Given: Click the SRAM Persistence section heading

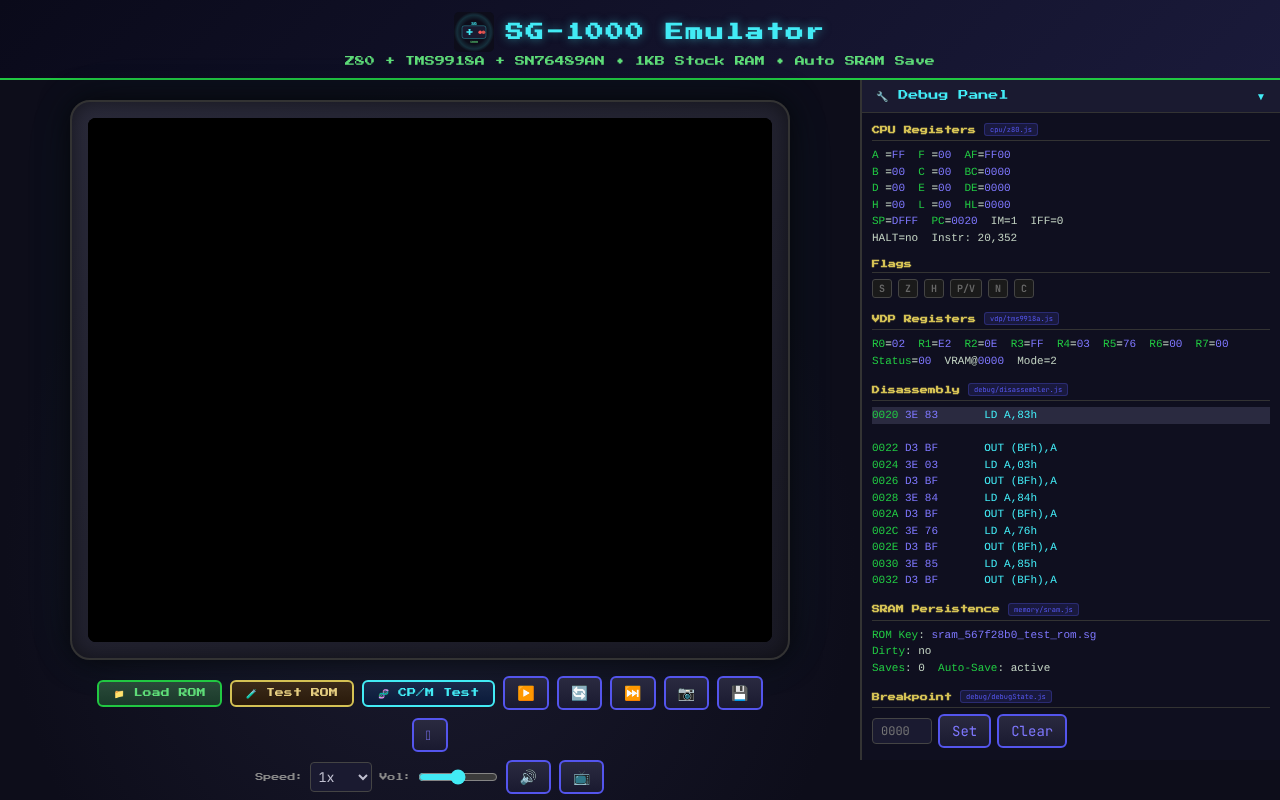Looking at the screenshot, I should click(935, 609).
